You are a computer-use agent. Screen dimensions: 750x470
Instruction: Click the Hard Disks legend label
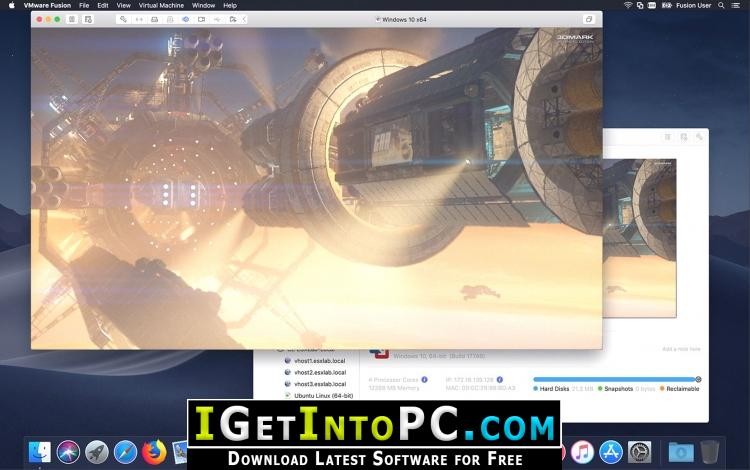[554, 389]
